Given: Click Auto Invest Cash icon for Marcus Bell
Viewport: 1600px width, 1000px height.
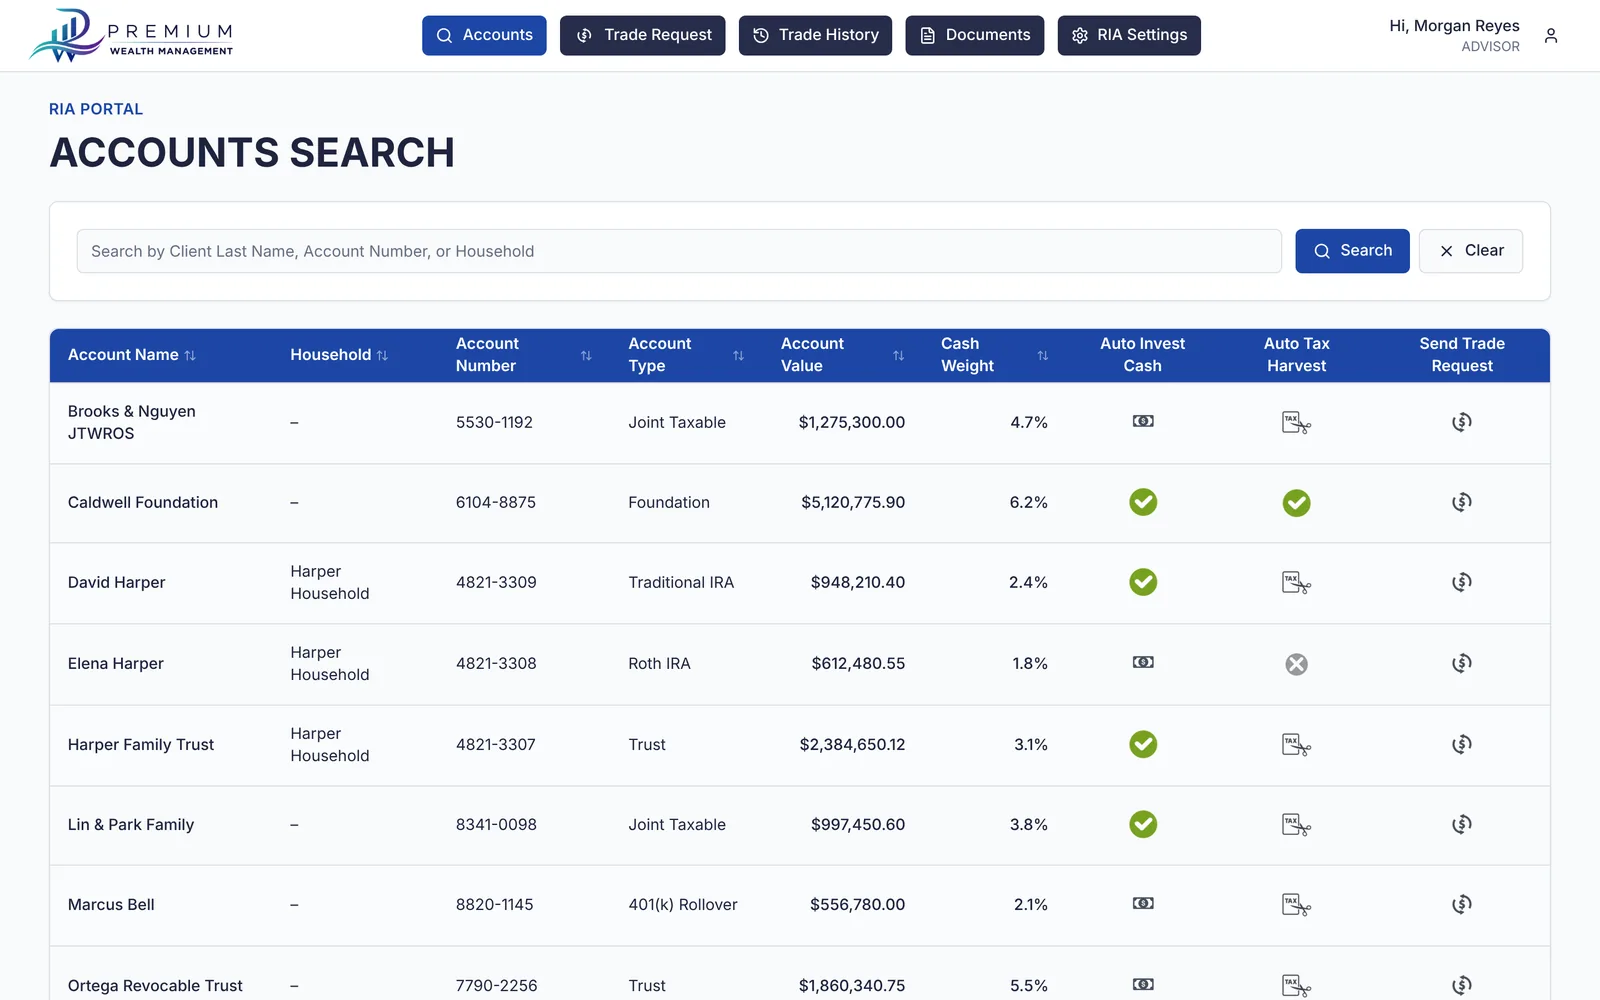Looking at the screenshot, I should point(1143,904).
